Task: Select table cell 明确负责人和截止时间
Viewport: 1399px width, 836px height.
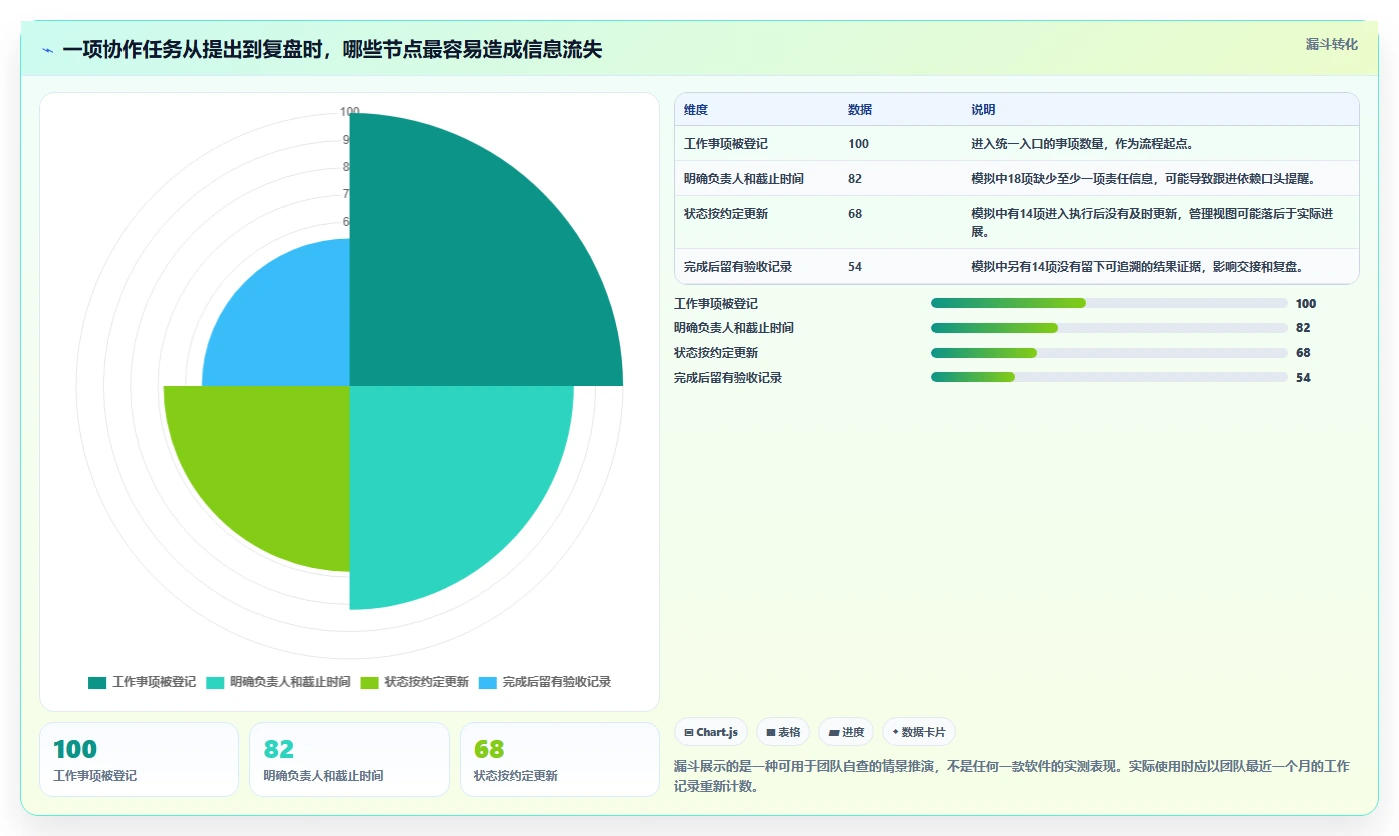Action: pyautogui.click(x=744, y=179)
